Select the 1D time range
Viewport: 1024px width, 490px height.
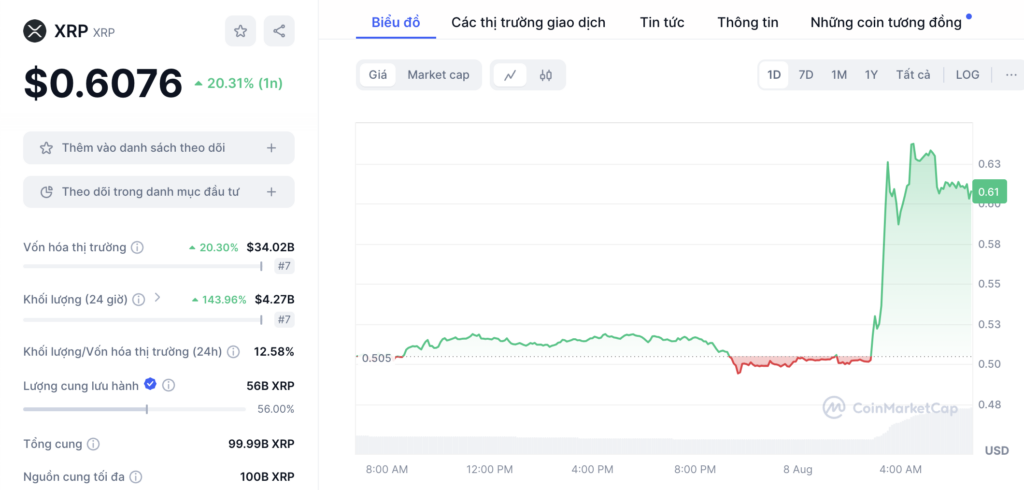coord(774,75)
